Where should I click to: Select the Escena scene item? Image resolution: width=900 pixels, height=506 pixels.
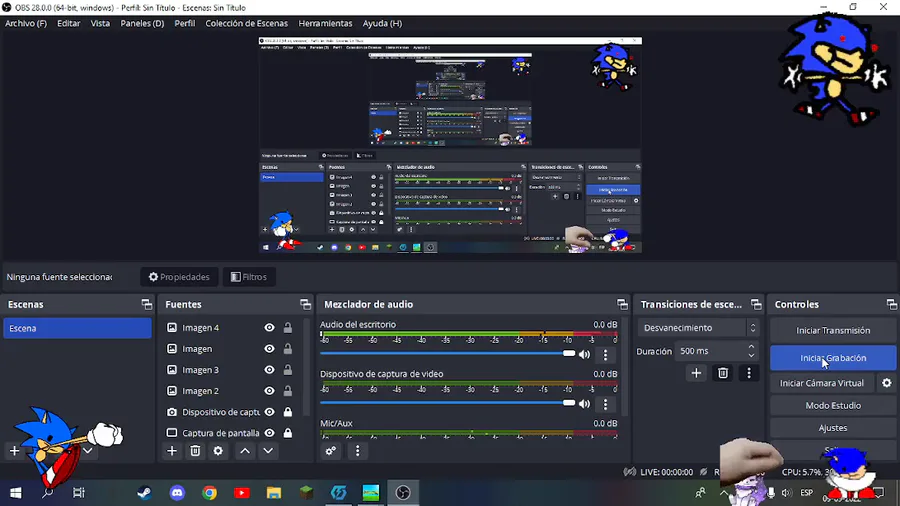coord(77,328)
